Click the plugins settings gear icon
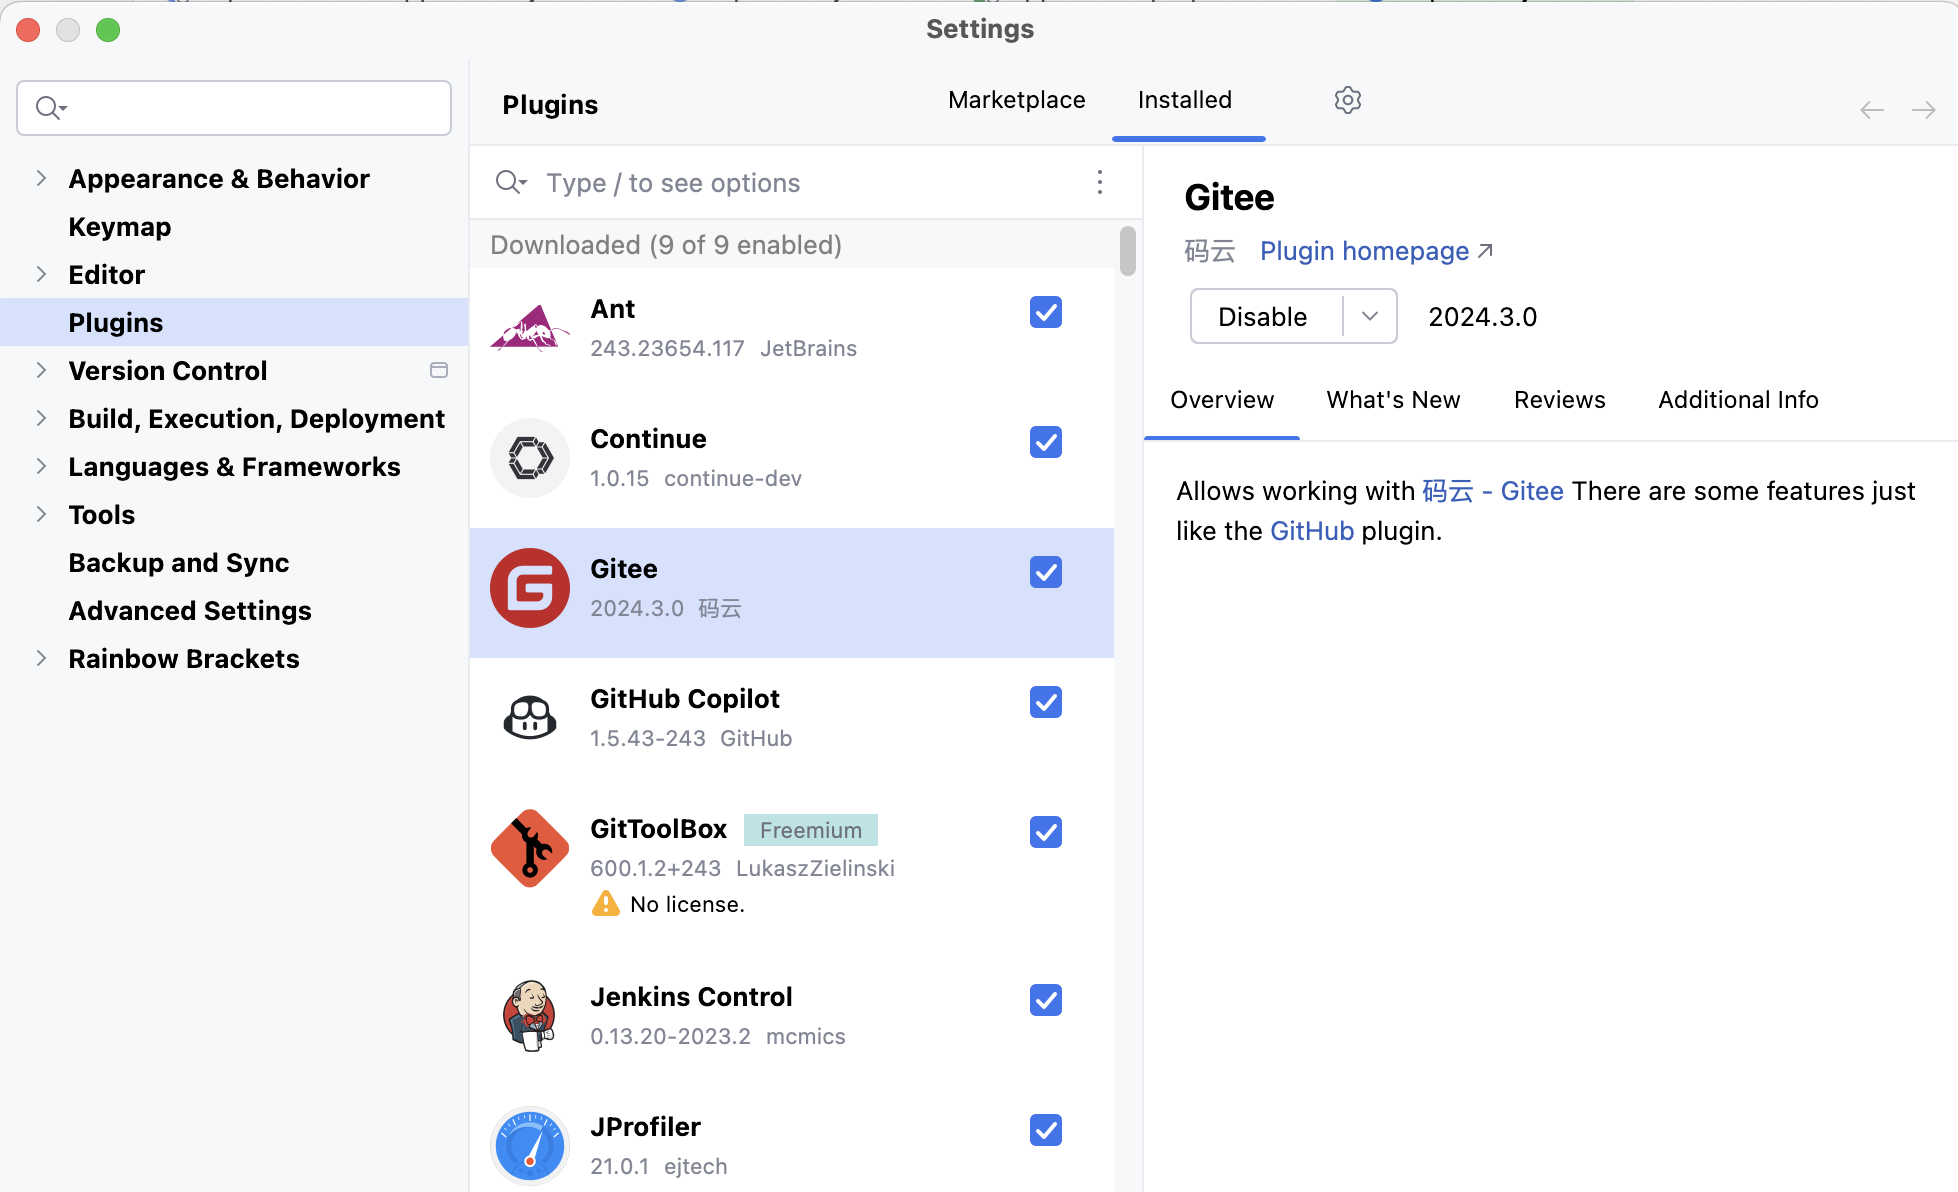The image size is (1958, 1192). (x=1347, y=100)
